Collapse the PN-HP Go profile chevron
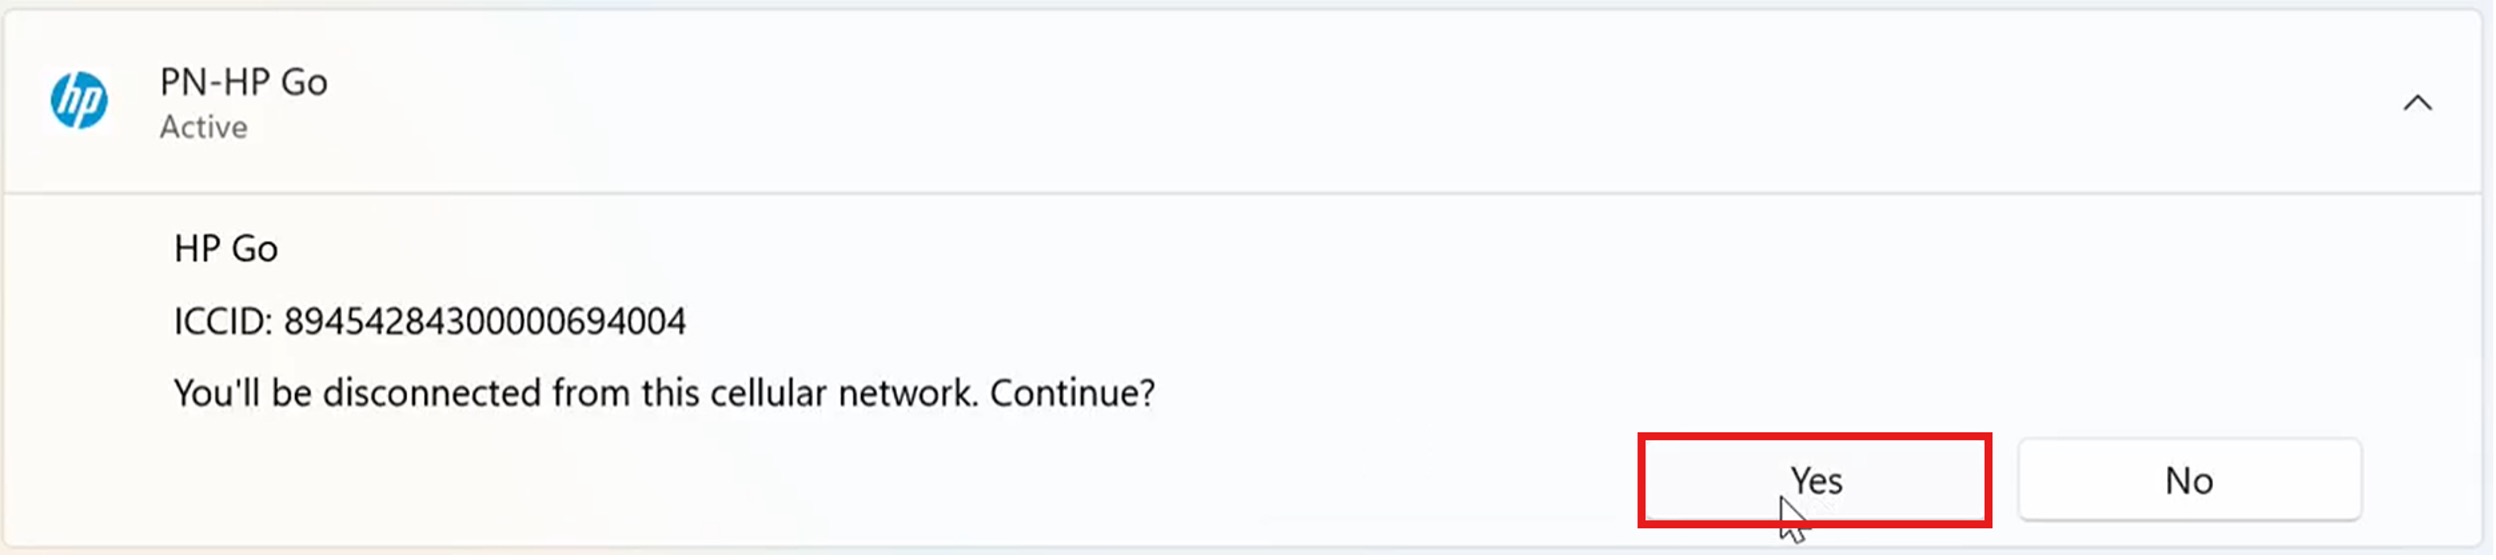2496x560 pixels. (x=2417, y=103)
